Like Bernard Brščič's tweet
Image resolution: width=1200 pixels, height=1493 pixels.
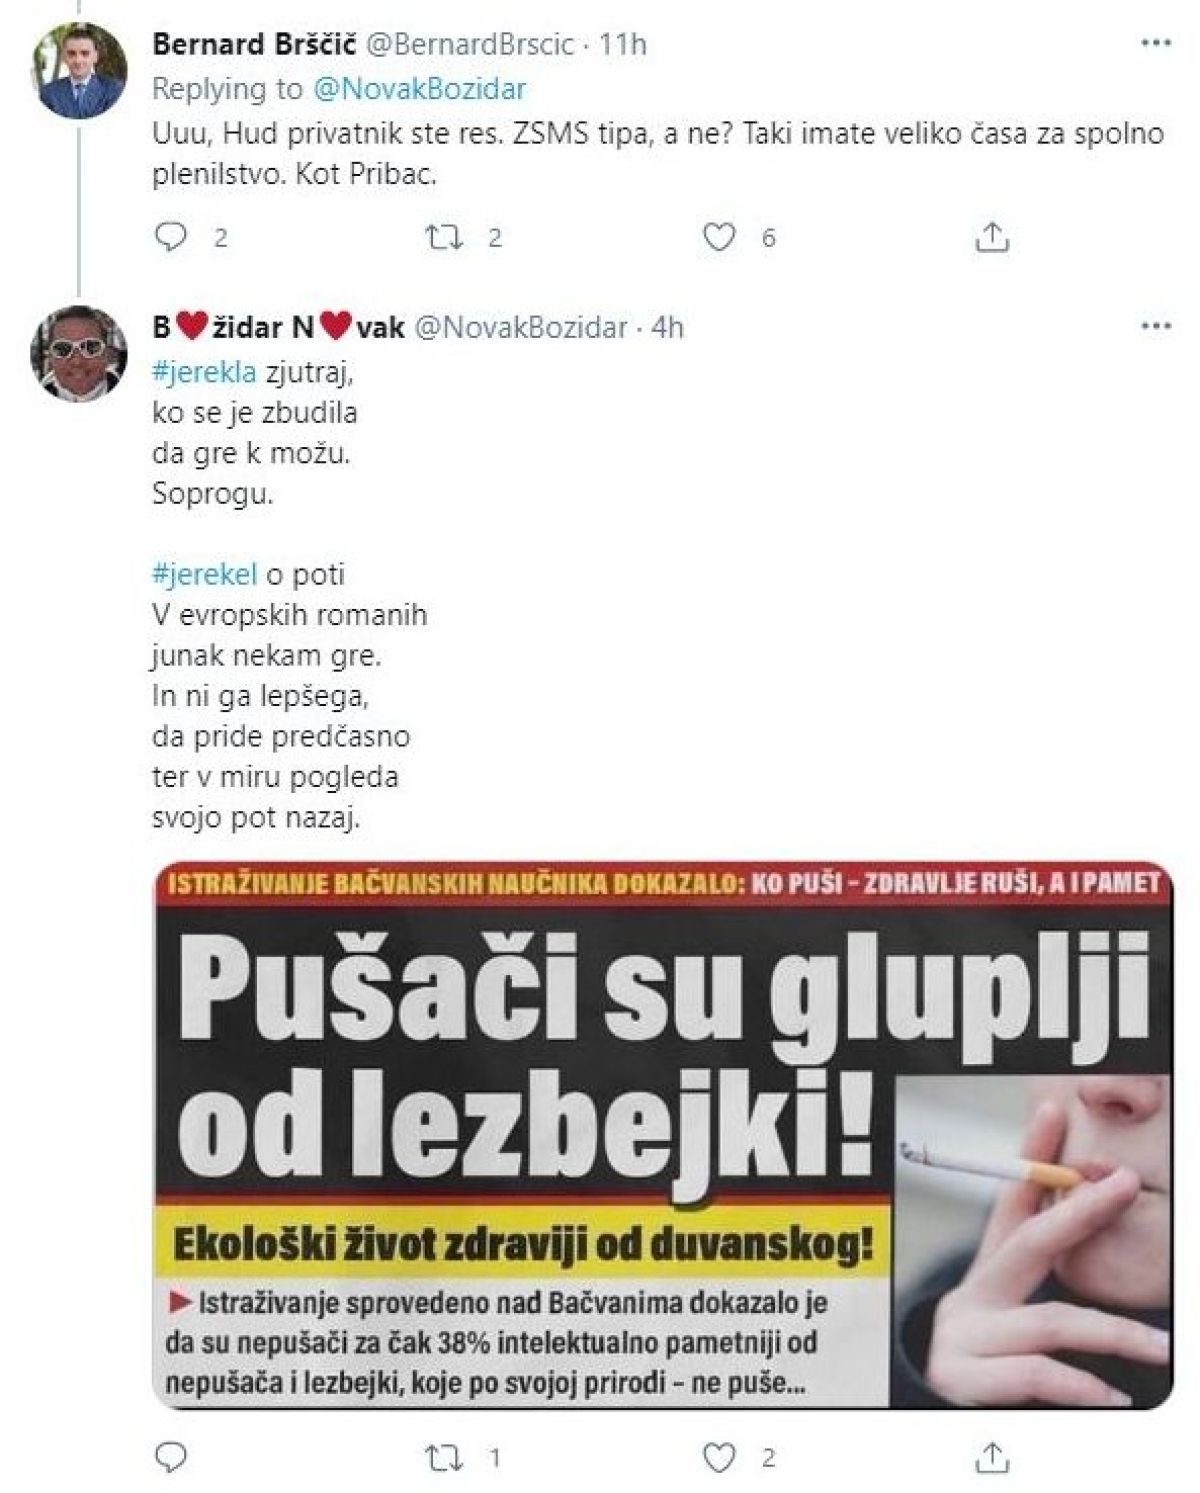719,237
